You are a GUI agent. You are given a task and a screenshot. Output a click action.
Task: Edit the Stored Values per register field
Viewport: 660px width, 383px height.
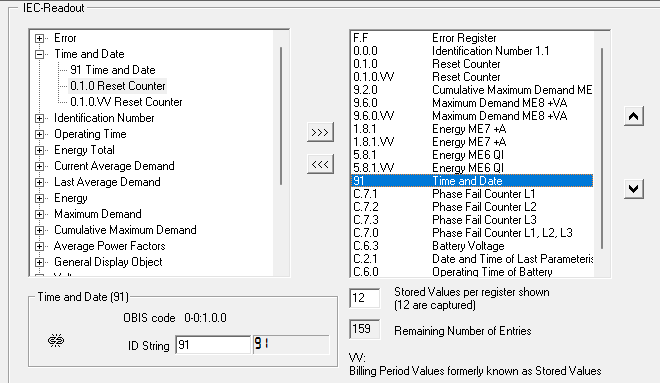[x=365, y=298]
